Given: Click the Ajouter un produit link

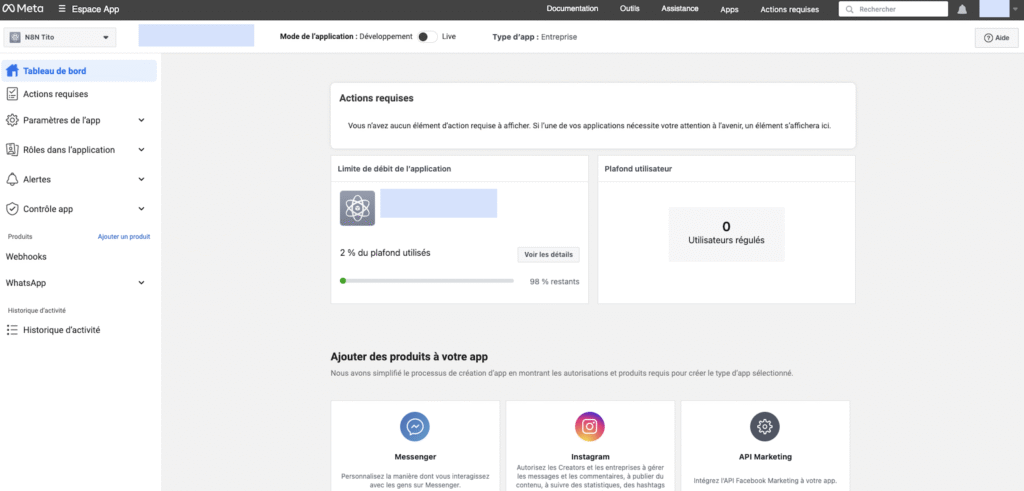Looking at the screenshot, I should click(123, 237).
